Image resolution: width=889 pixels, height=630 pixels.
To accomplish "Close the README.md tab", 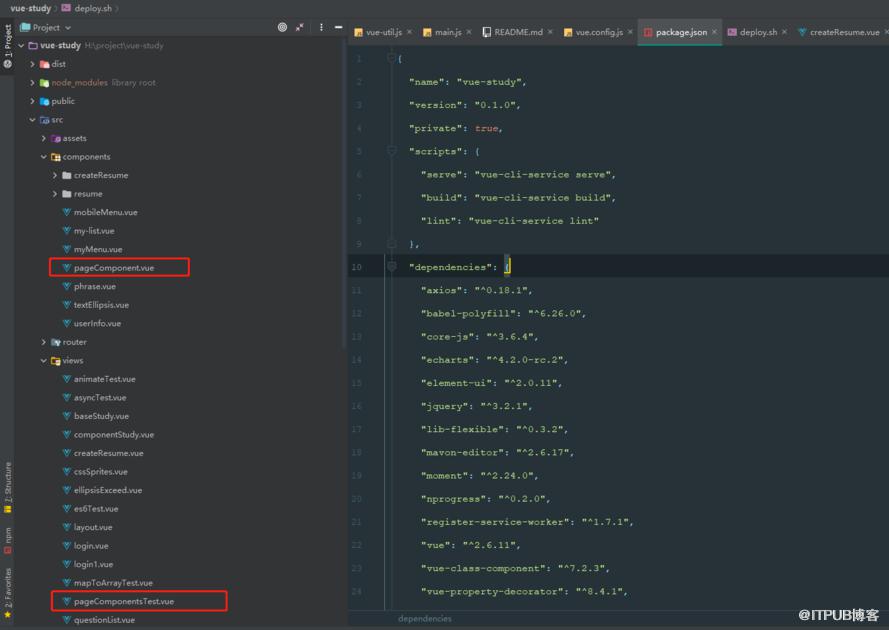I will 550,32.
